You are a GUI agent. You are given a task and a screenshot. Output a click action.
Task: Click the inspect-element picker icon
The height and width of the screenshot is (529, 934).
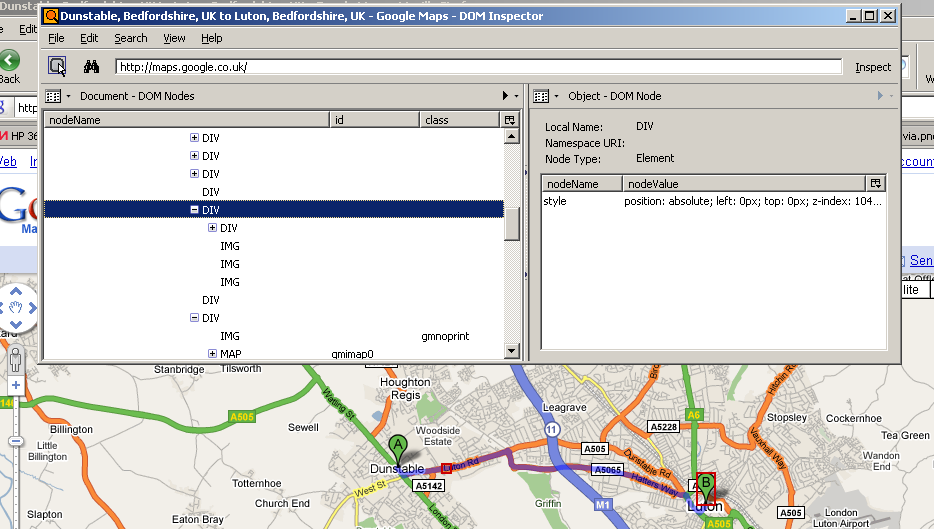pos(58,67)
